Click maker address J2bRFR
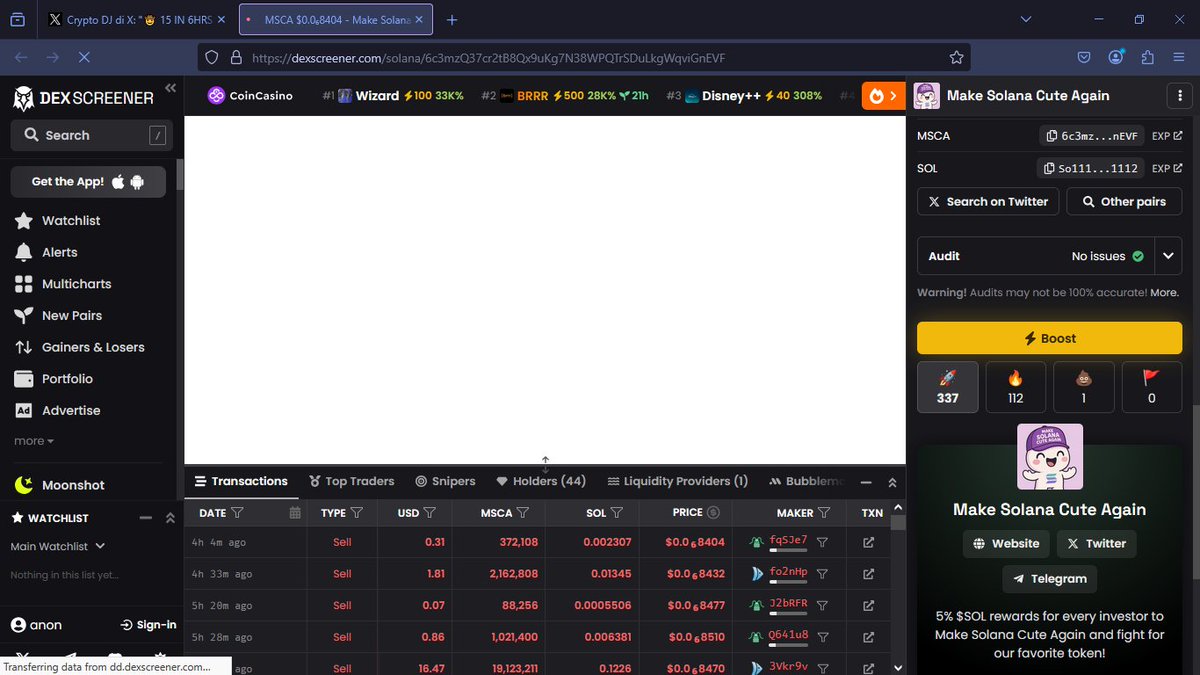The height and width of the screenshot is (675, 1200). [x=788, y=605]
